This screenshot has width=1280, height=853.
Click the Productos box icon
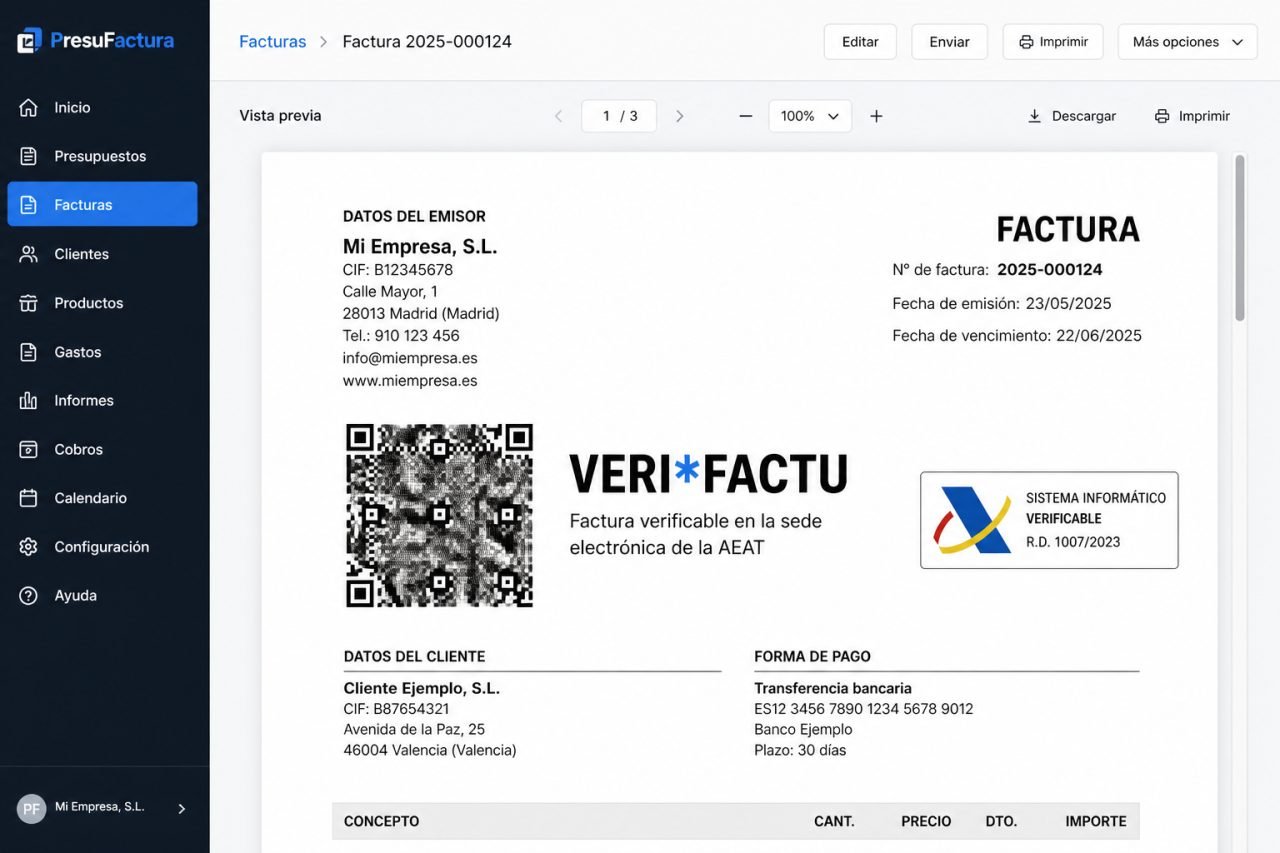point(28,303)
